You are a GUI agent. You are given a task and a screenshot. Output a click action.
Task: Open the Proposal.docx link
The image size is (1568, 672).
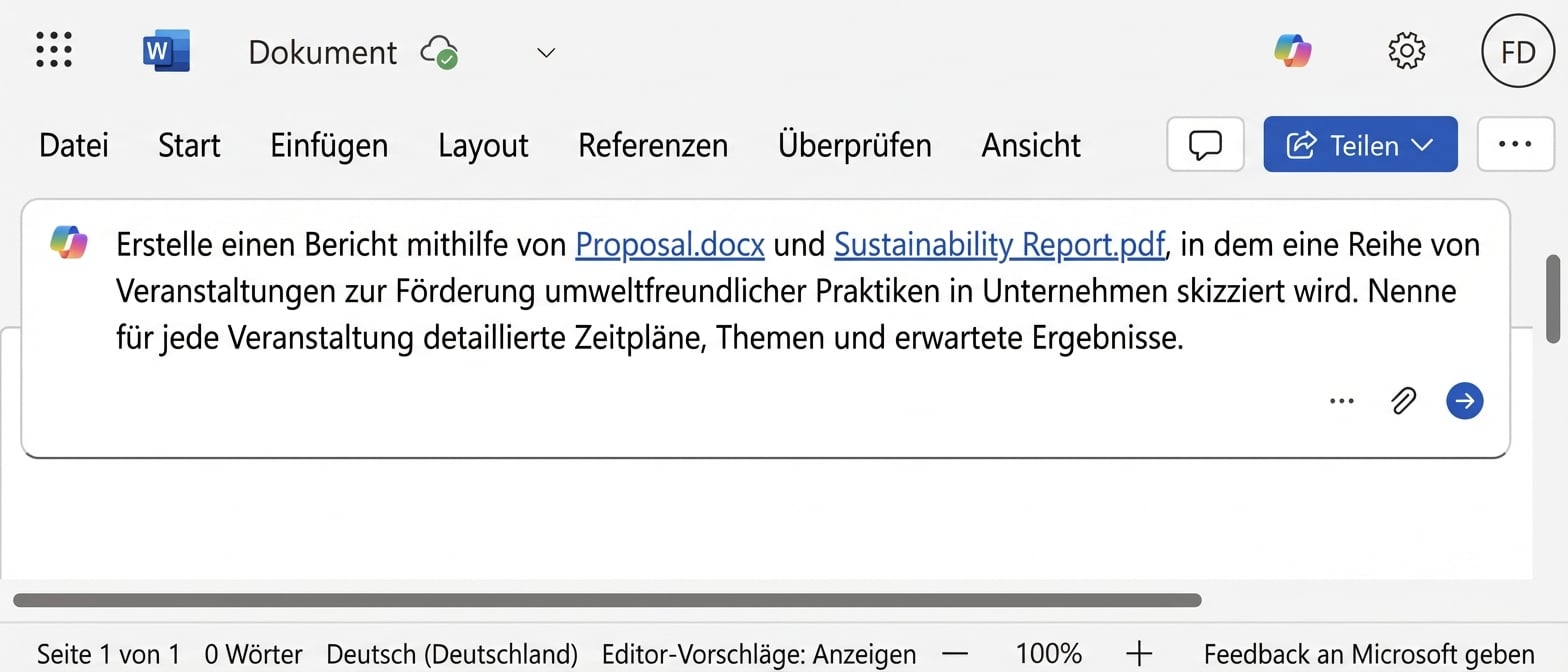(x=670, y=244)
